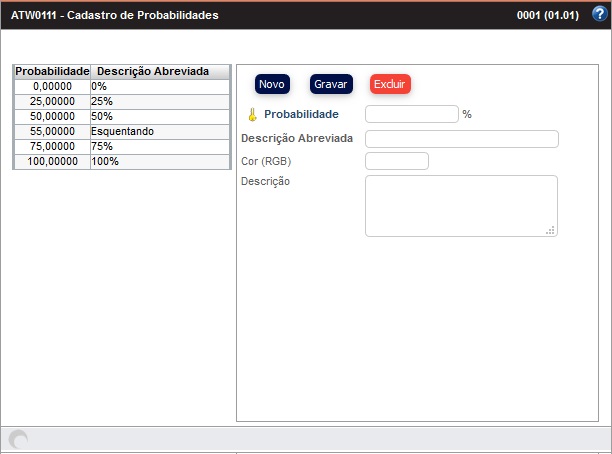This screenshot has width=612, height=454.
Task: Click the loading spinner in the status bar
Action: pyautogui.click(x=18, y=440)
